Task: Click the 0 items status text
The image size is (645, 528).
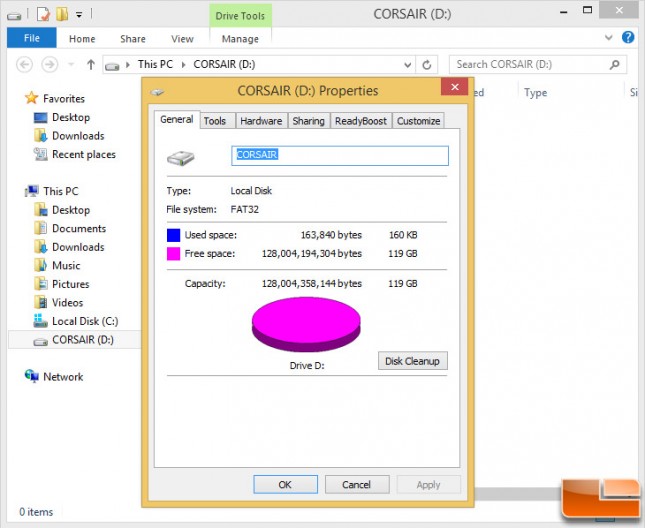Action: pyautogui.click(x=36, y=512)
